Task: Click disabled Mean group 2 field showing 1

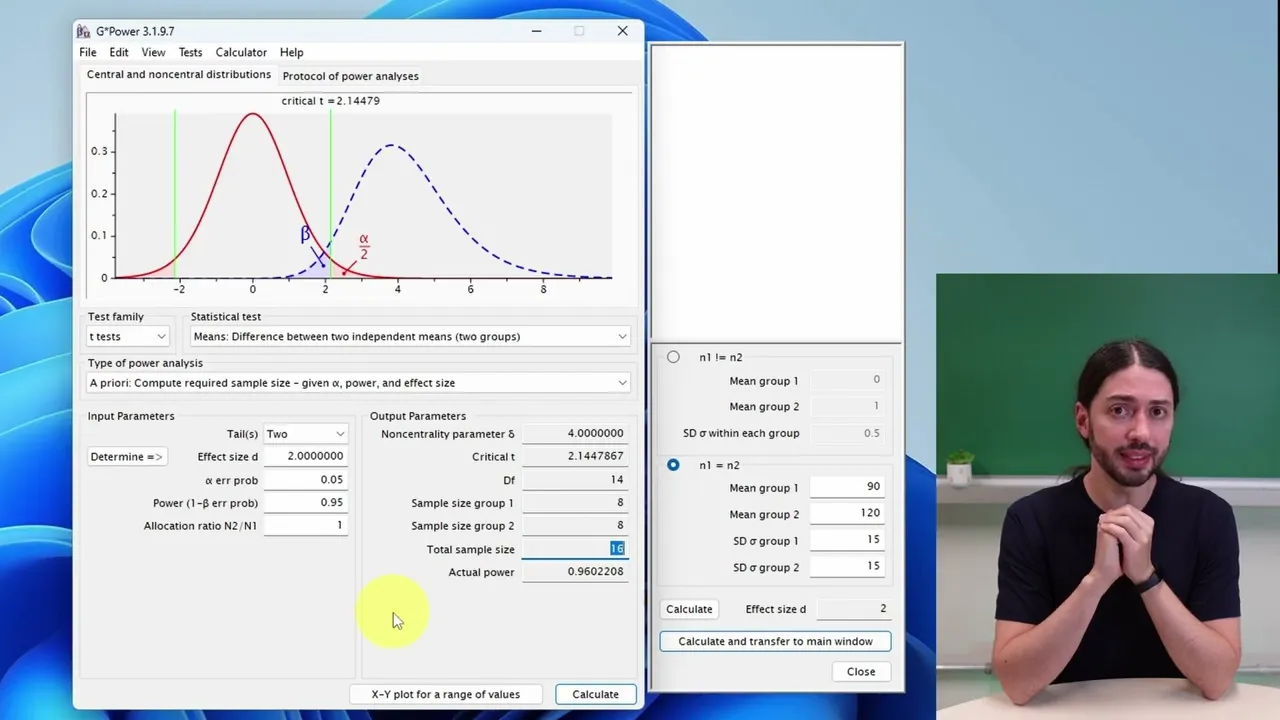Action: 847,406
